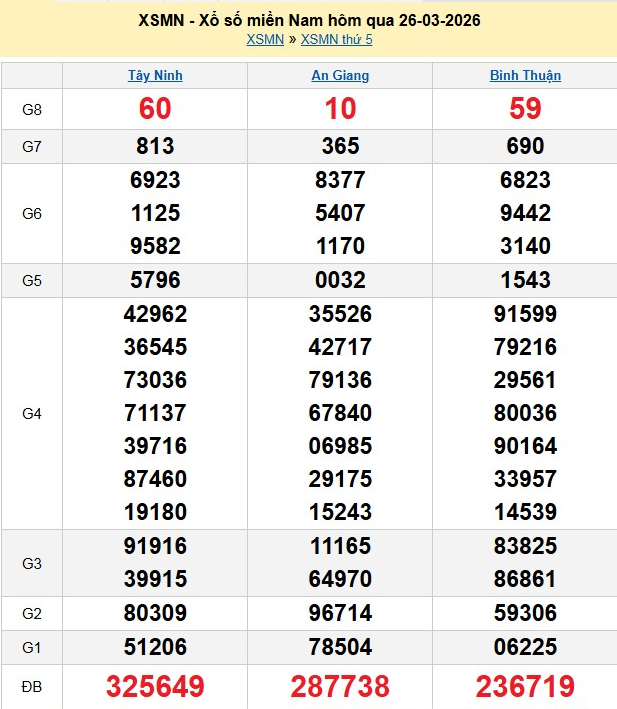Click the ĐB row label cell

click(32, 687)
